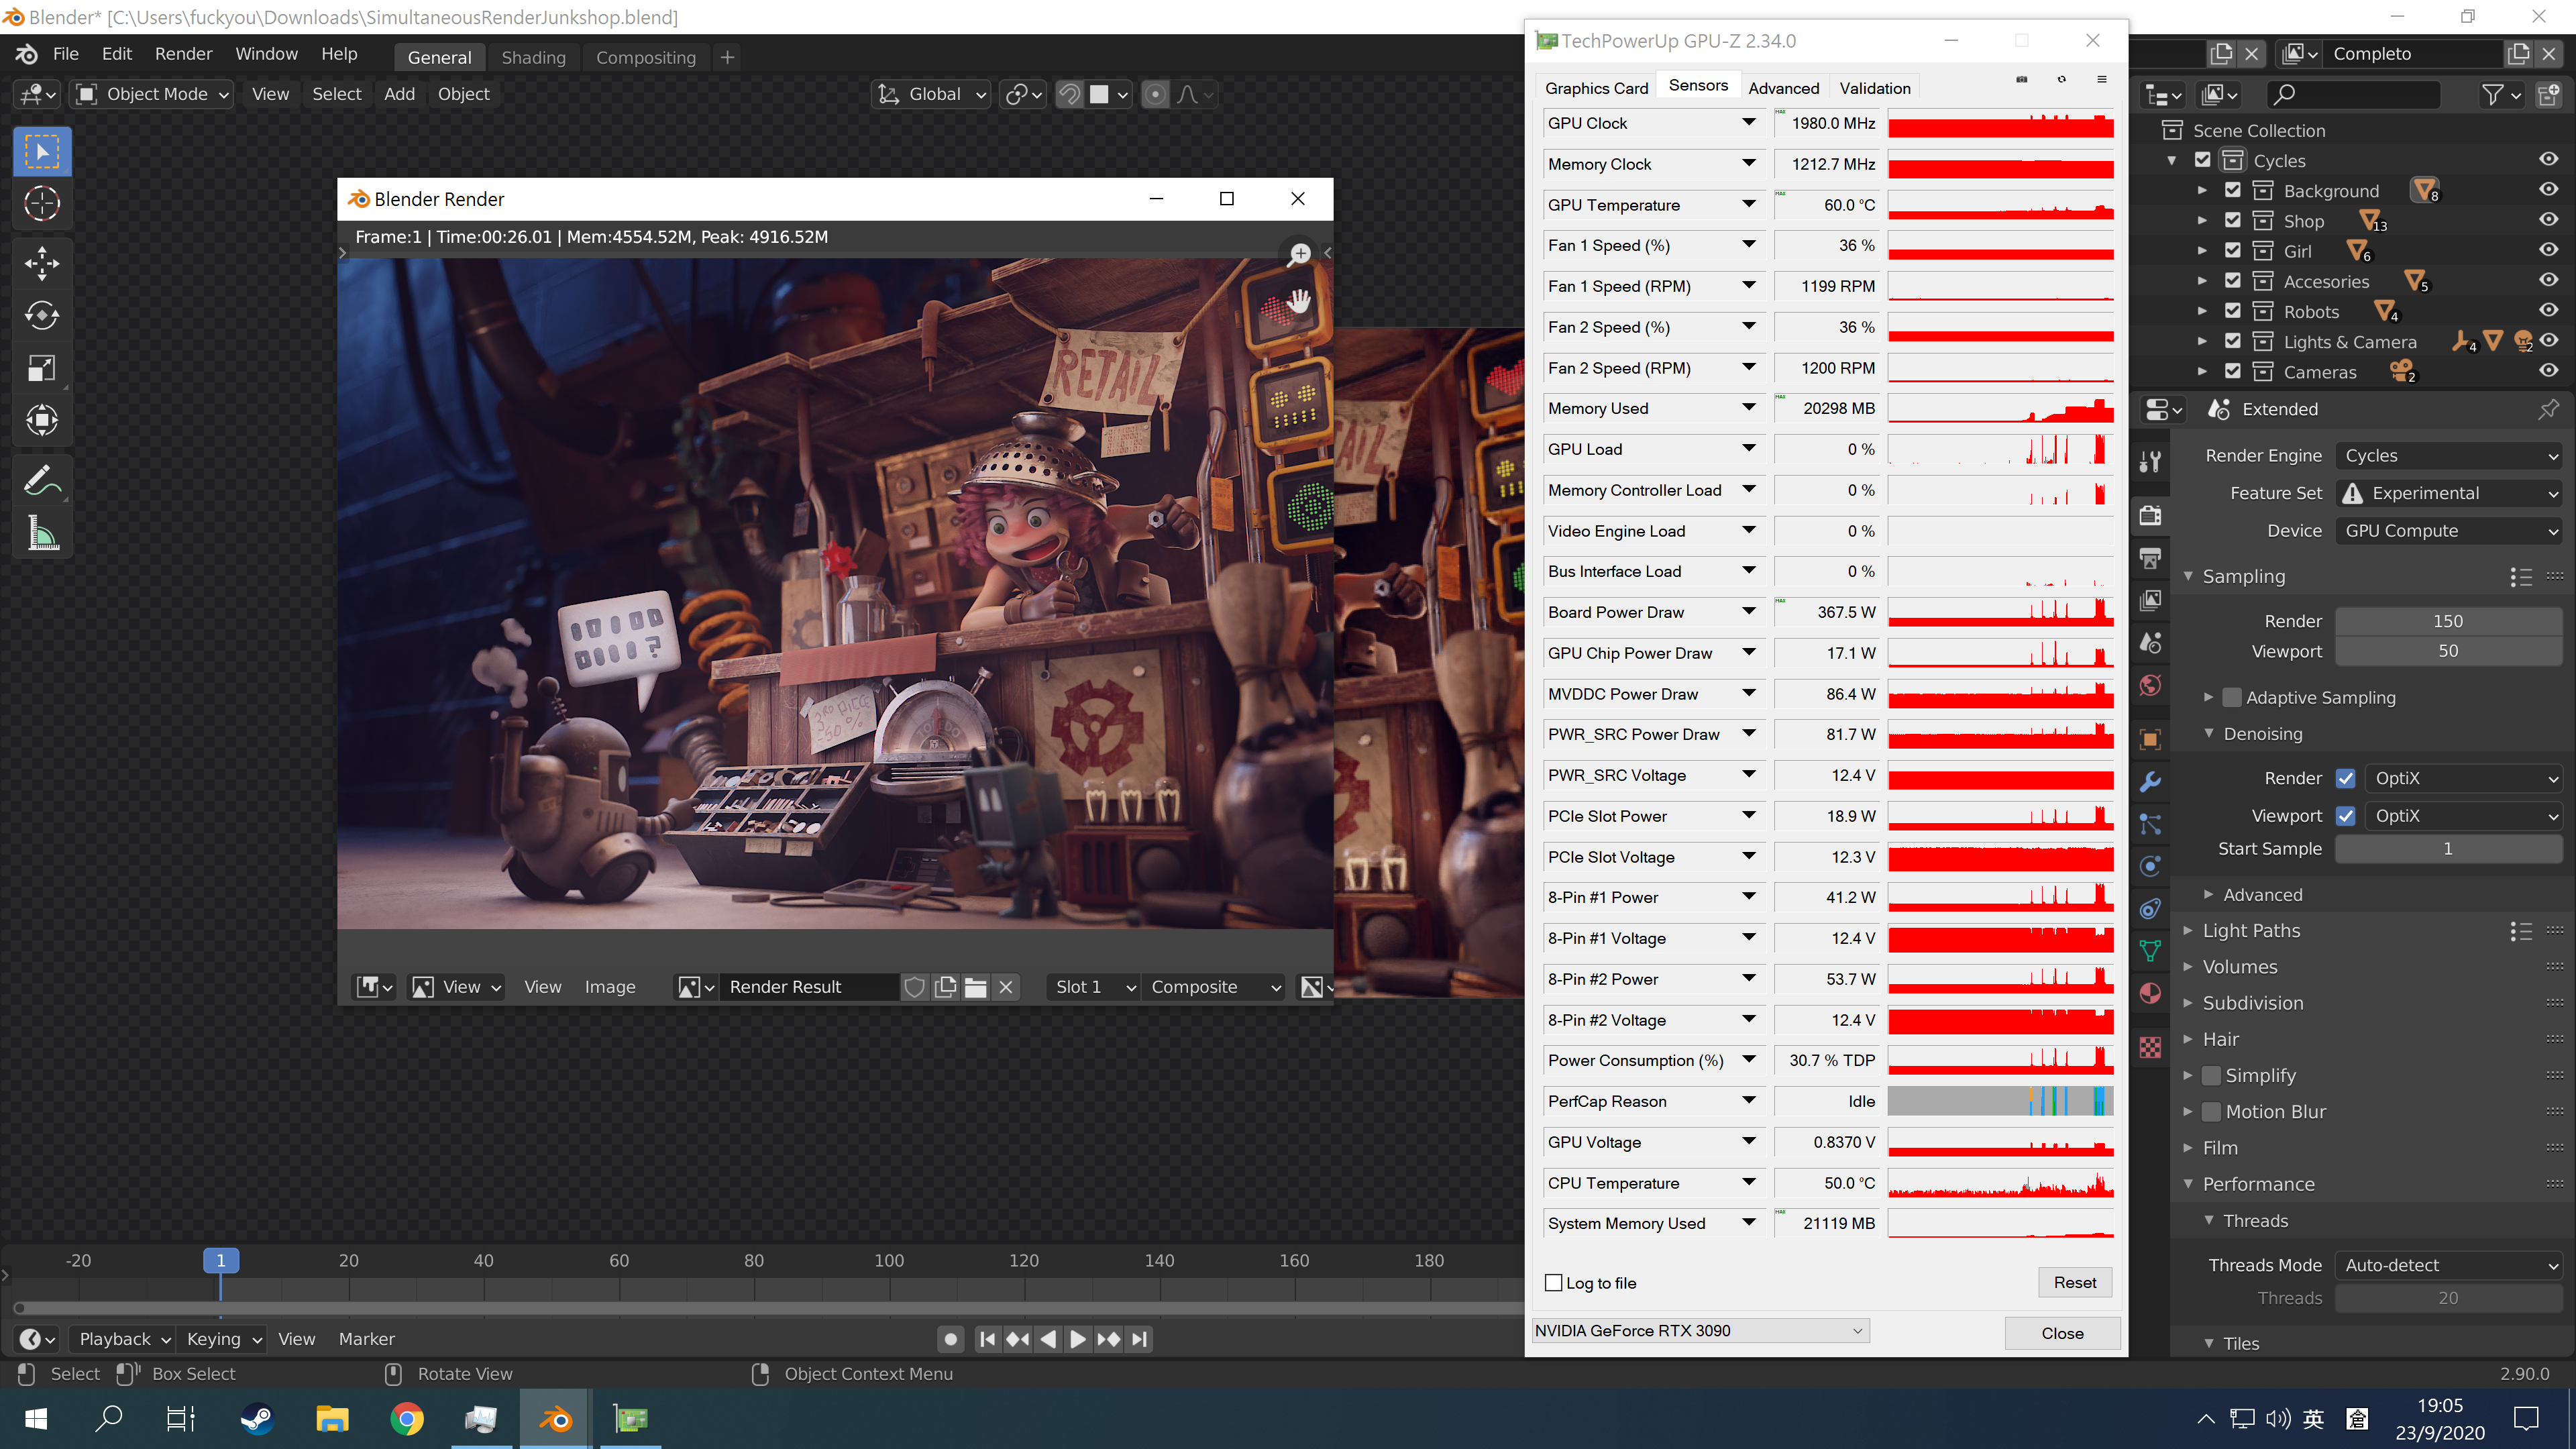Disable Render denoising checkbox
Image resolution: width=2576 pixels, height=1449 pixels.
pyautogui.click(x=2346, y=778)
